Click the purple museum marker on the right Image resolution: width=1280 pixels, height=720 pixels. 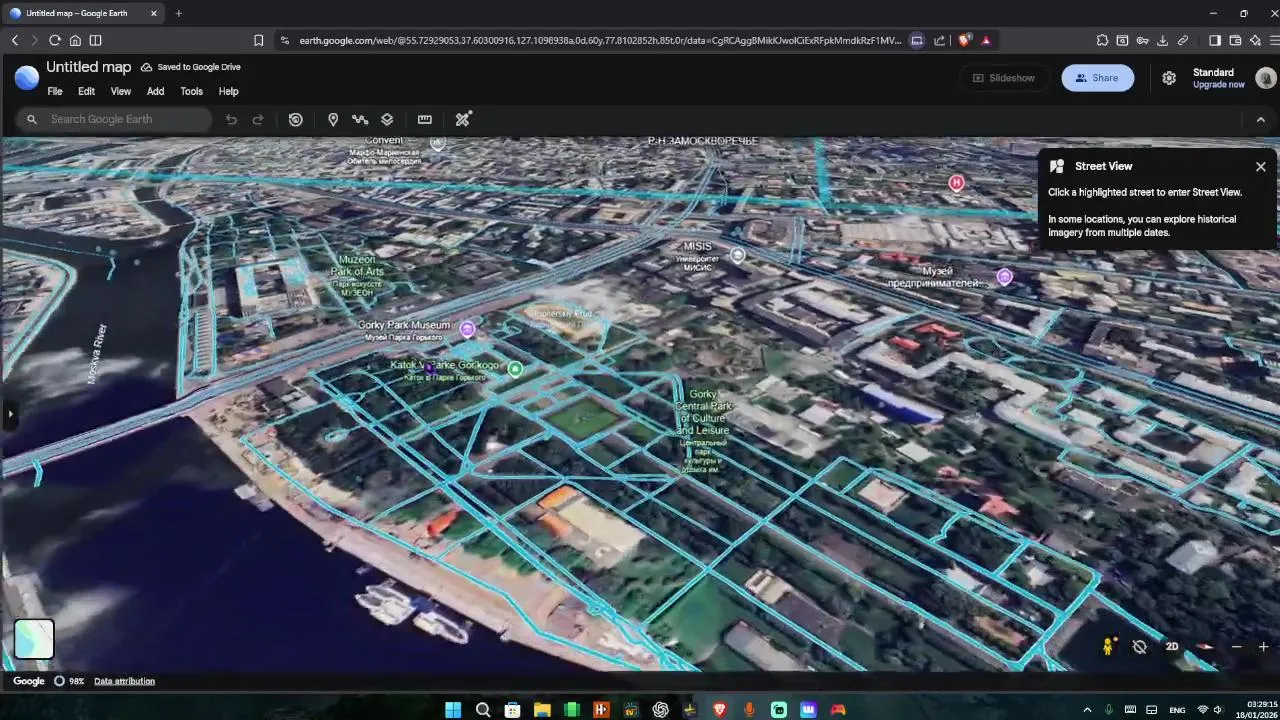[x=1004, y=277]
